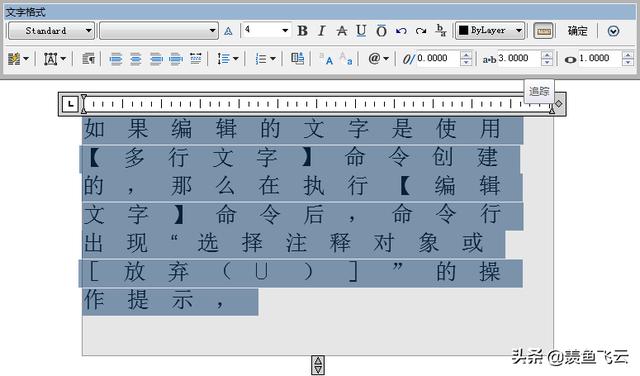Click the oblique angle slanted icon
This screenshot has width=640, height=376.
coord(409,59)
